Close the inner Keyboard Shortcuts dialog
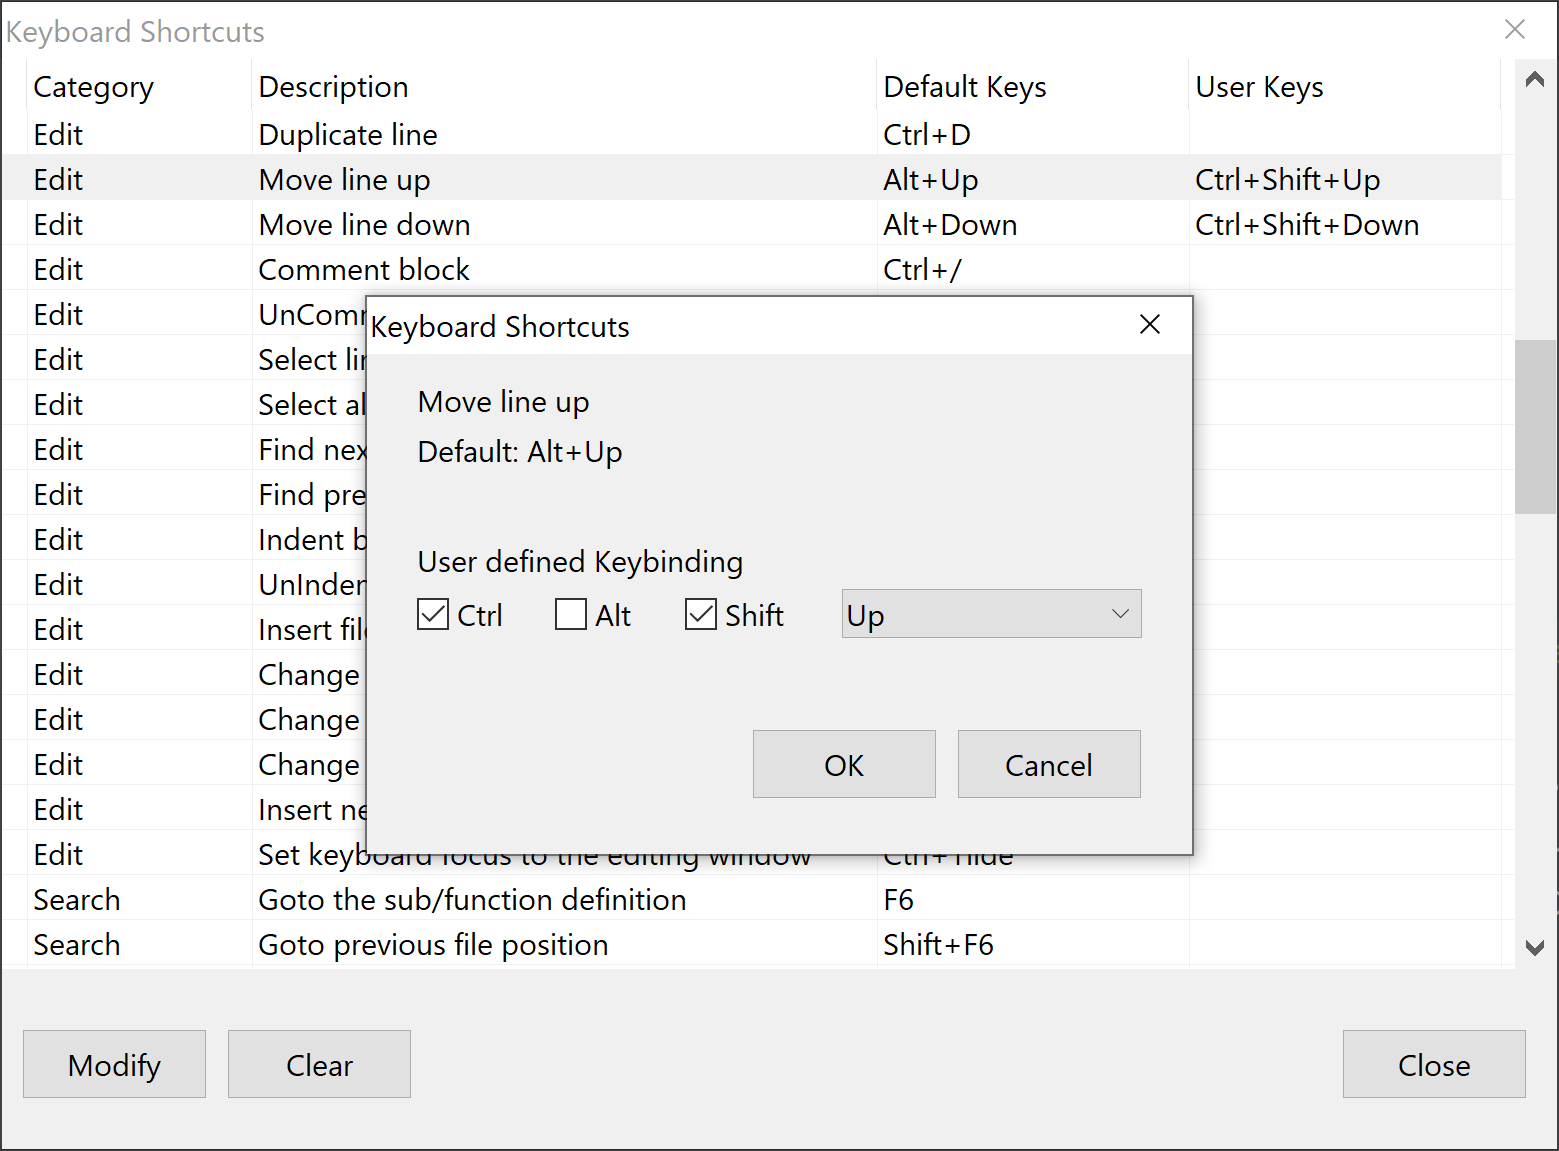This screenshot has width=1559, height=1151. pyautogui.click(x=1150, y=325)
